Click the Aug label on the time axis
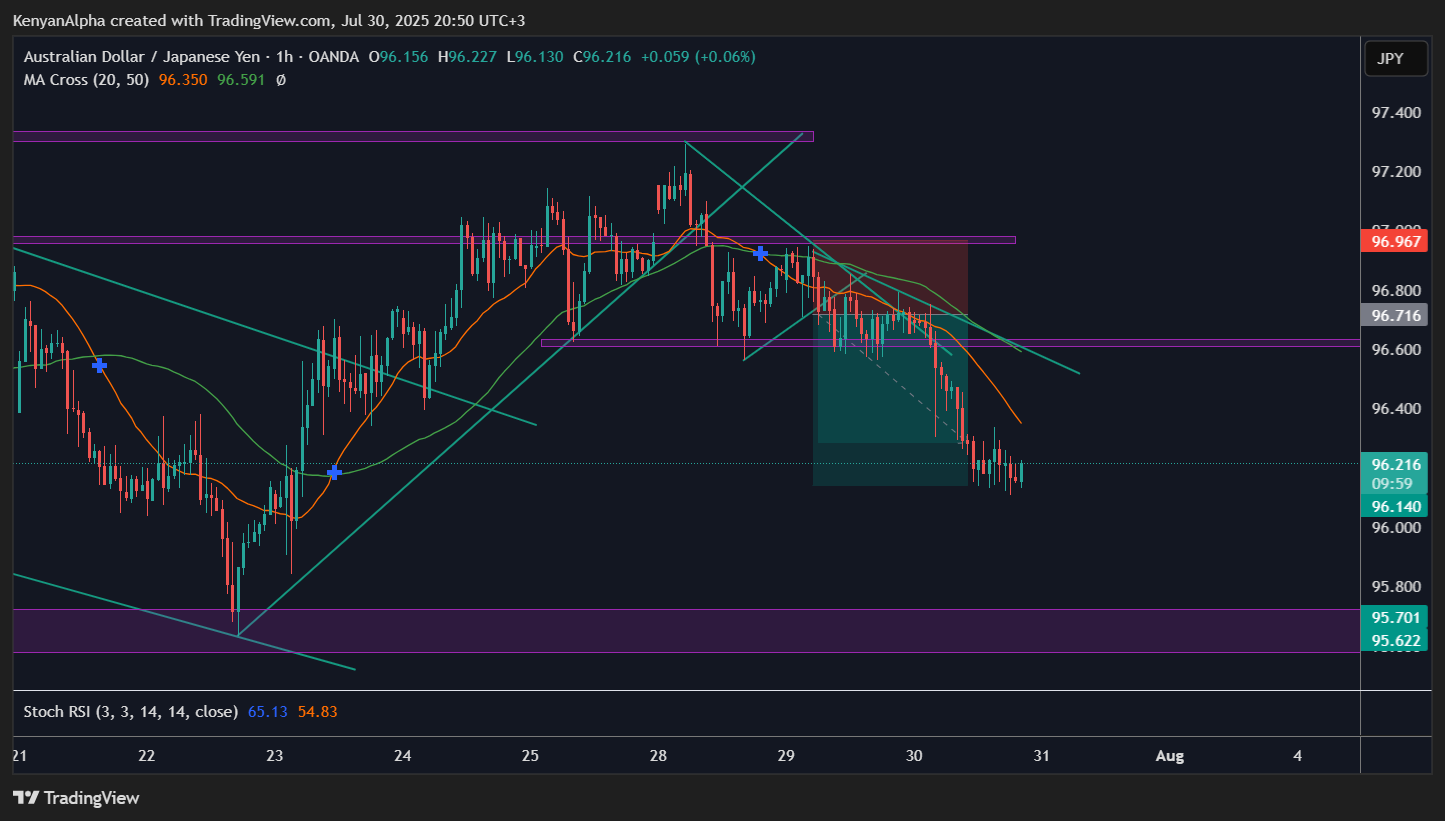This screenshot has width=1445, height=821. point(1169,756)
